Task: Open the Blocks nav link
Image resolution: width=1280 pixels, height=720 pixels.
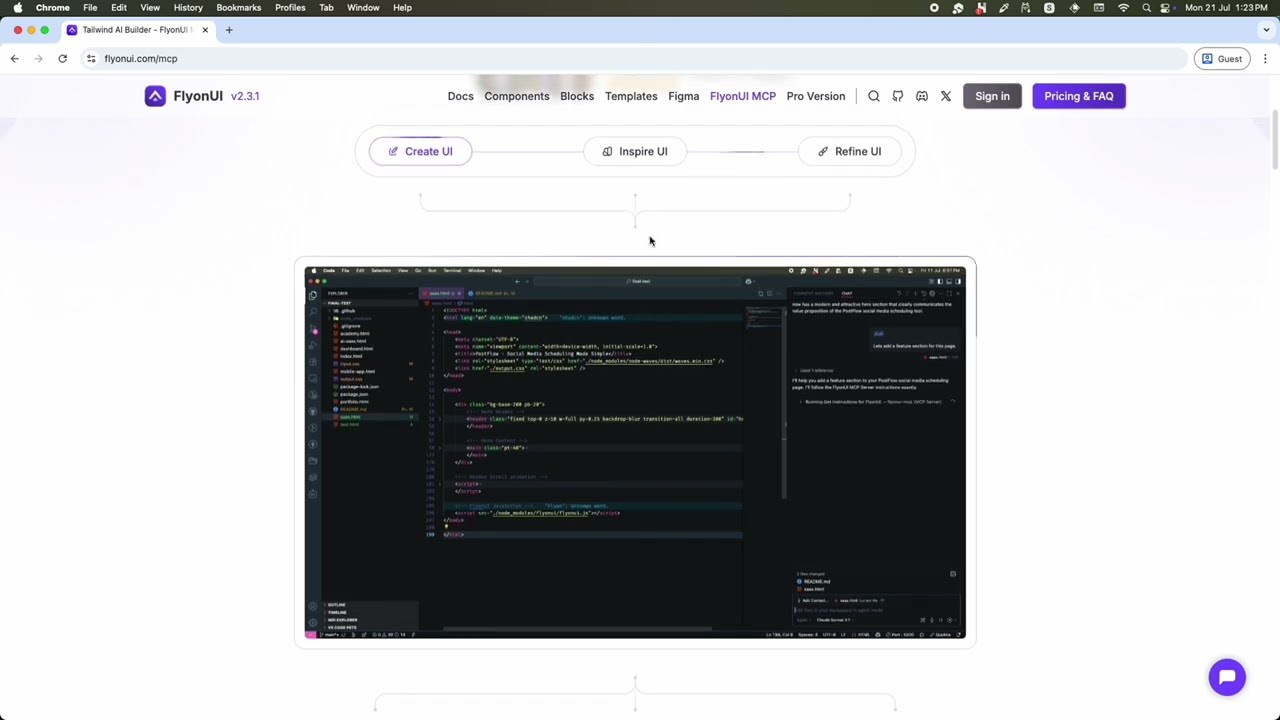Action: click(x=577, y=96)
